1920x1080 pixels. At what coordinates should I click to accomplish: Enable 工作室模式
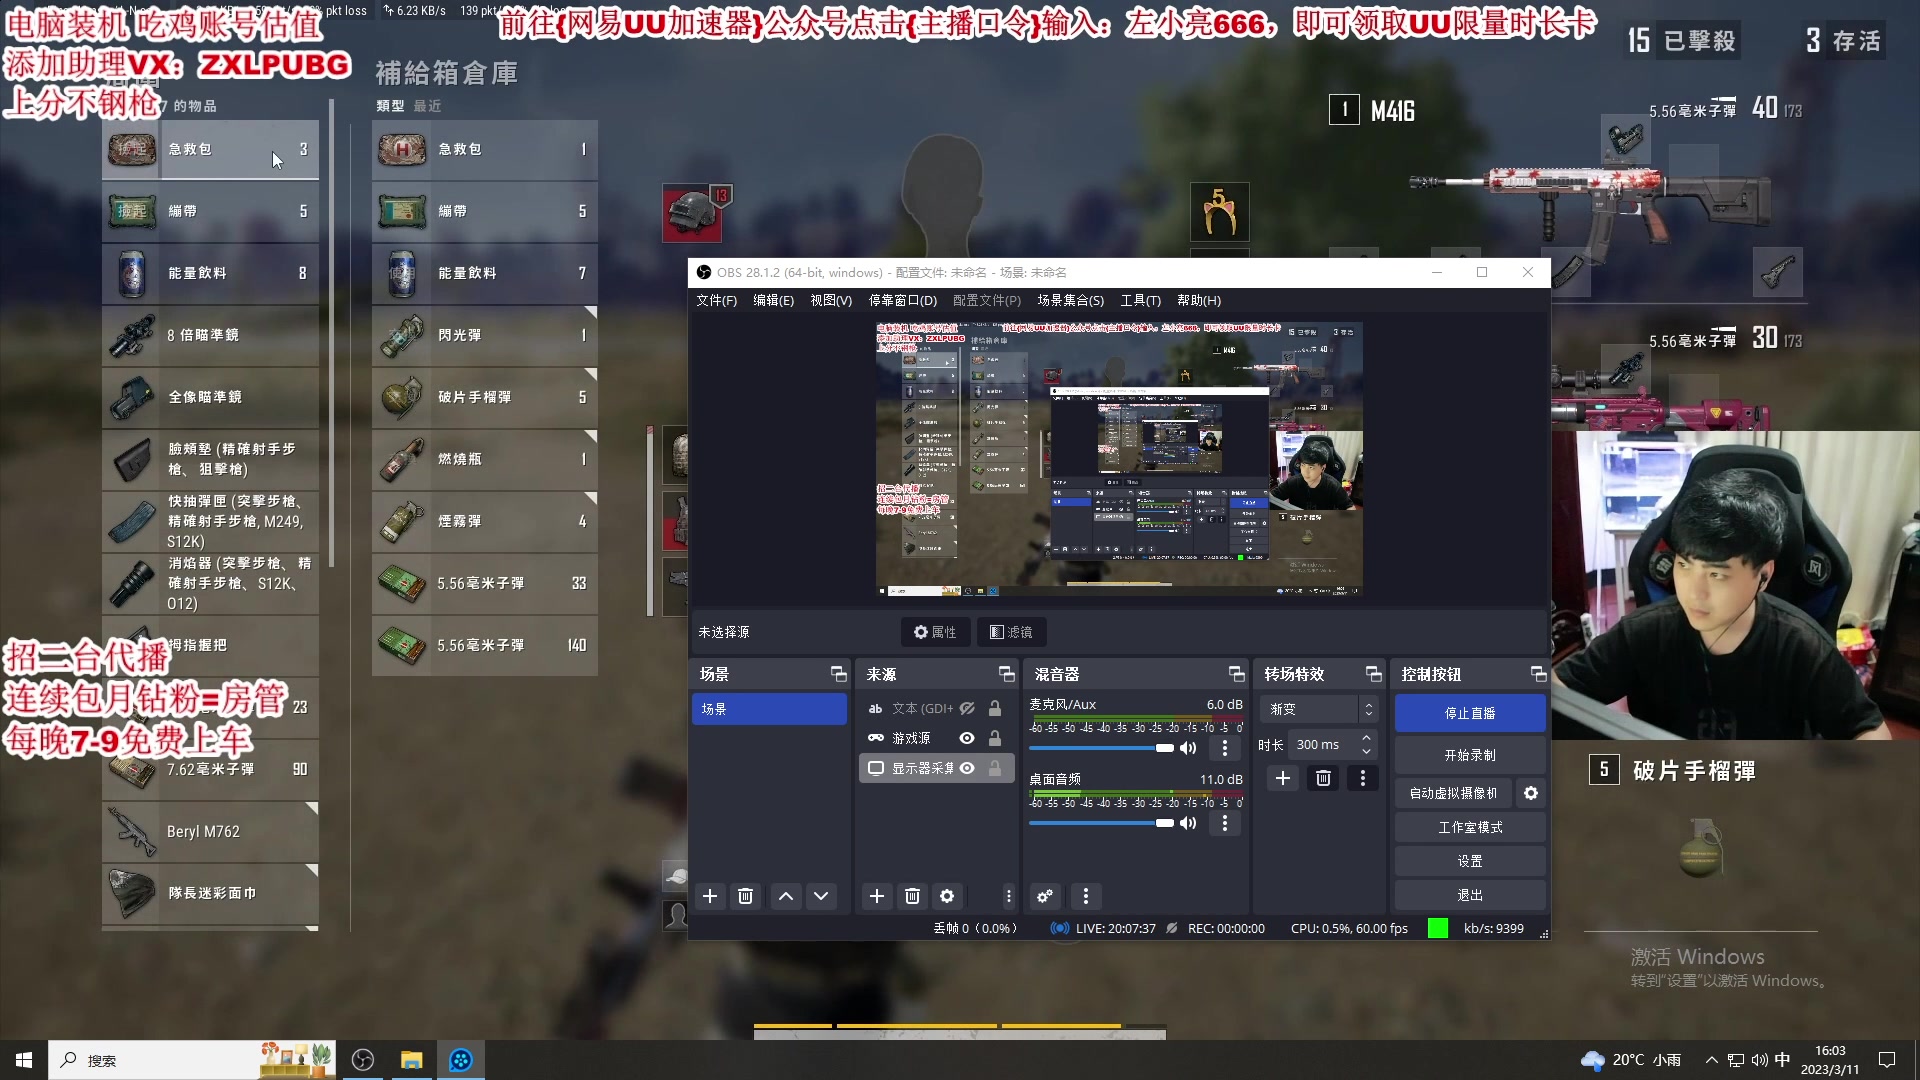(x=1470, y=827)
